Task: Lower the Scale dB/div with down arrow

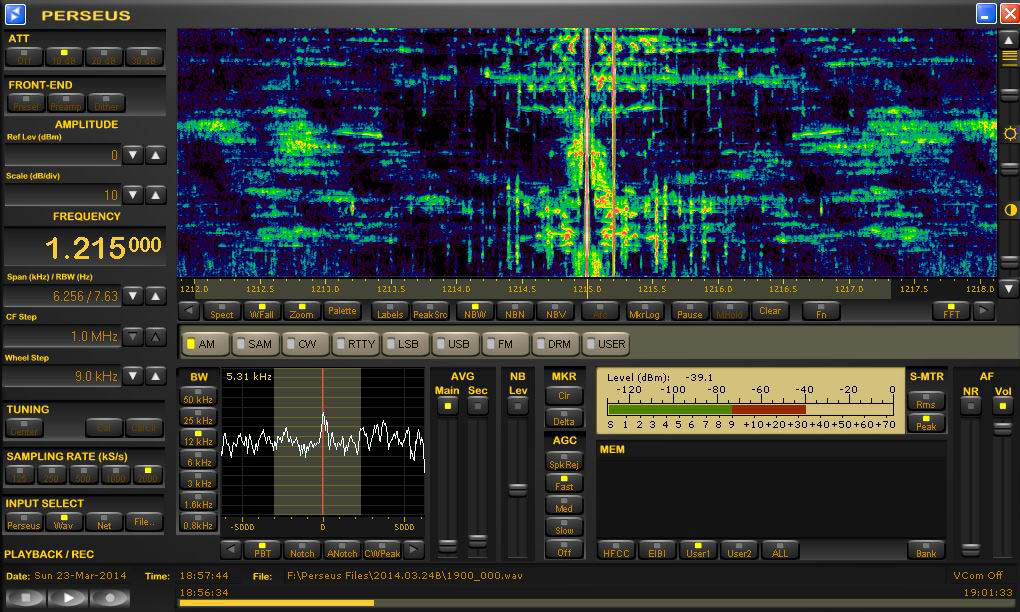Action: point(133,195)
